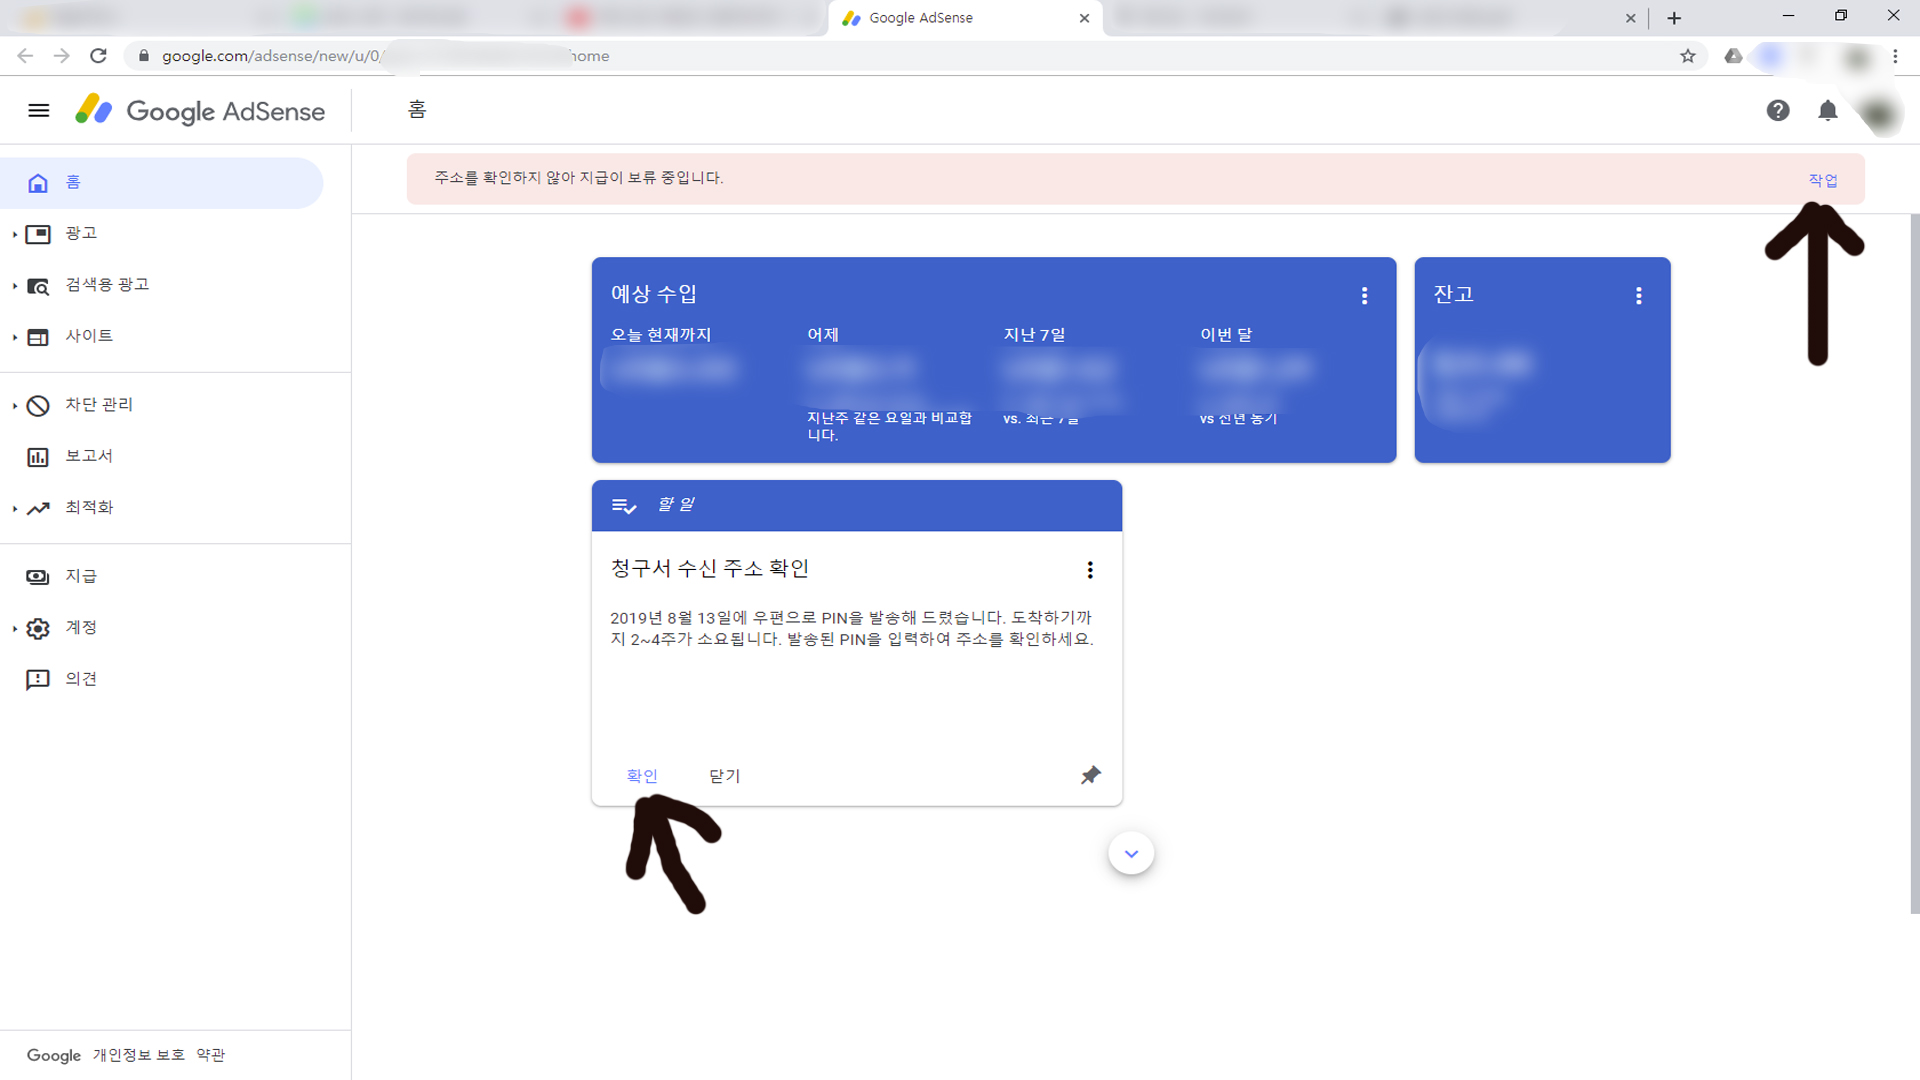
Task: Expand the 계정 account section
Action: (x=80, y=628)
